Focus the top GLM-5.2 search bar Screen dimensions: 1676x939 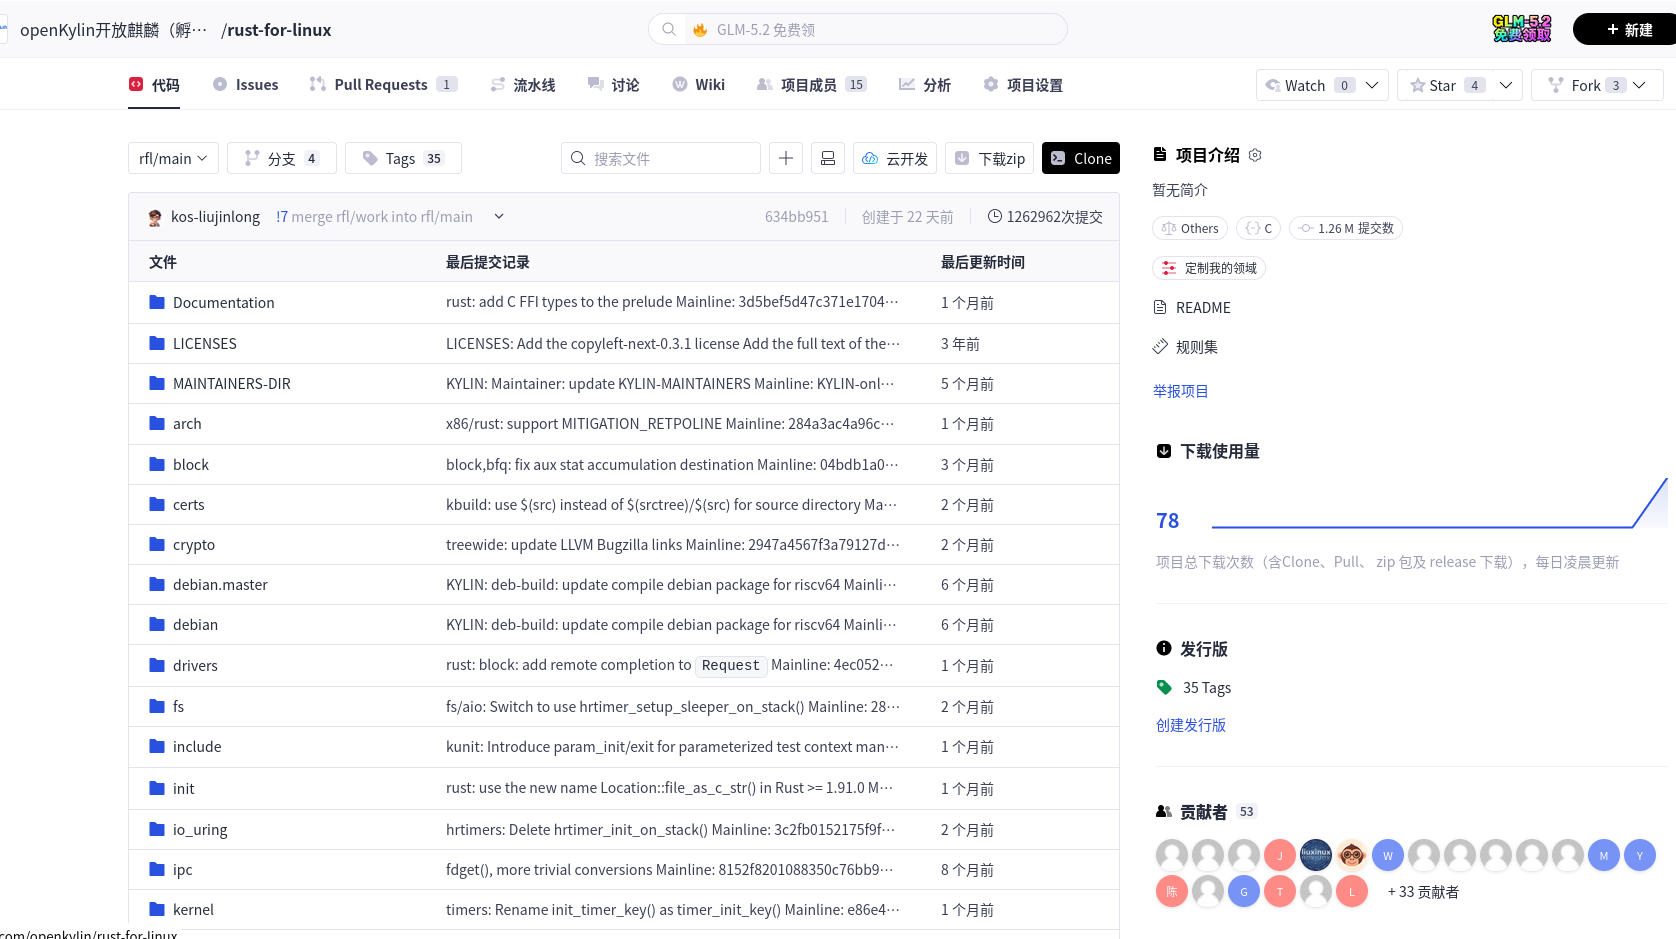click(858, 30)
